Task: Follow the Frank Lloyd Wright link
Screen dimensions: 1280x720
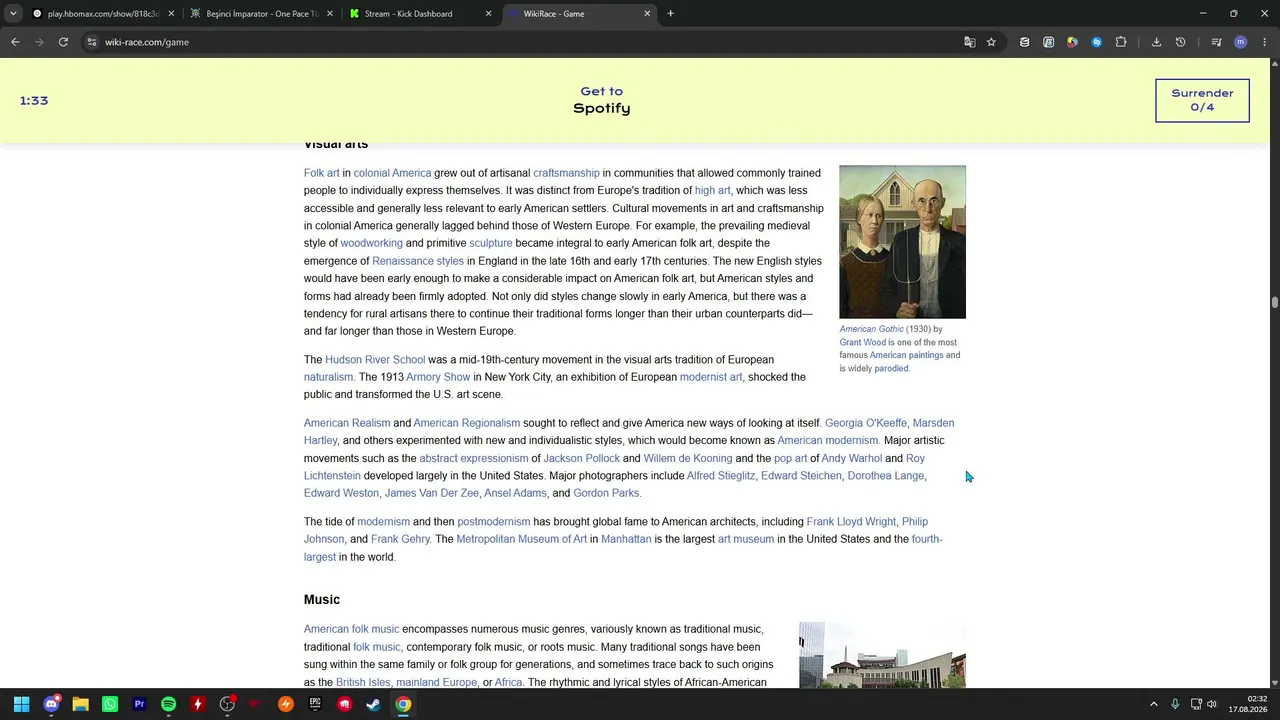Action: [x=851, y=522]
